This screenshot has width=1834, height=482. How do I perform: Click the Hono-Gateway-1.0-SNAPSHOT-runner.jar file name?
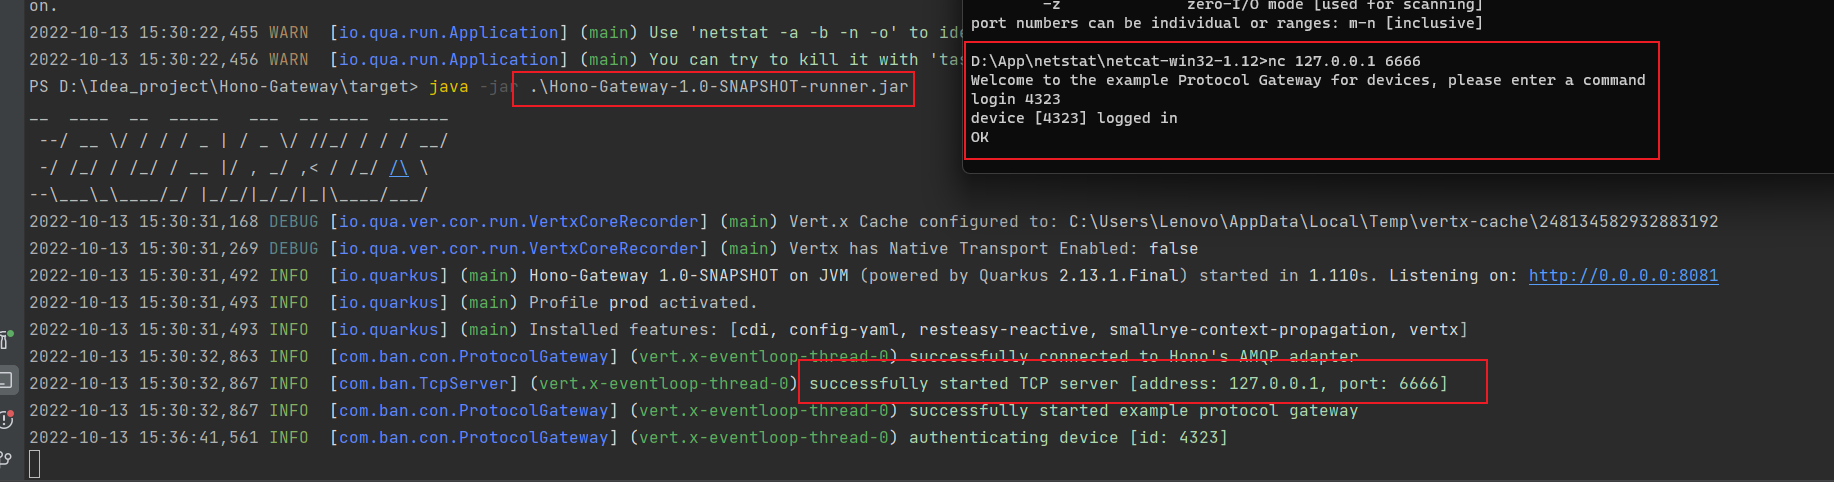coord(718,87)
